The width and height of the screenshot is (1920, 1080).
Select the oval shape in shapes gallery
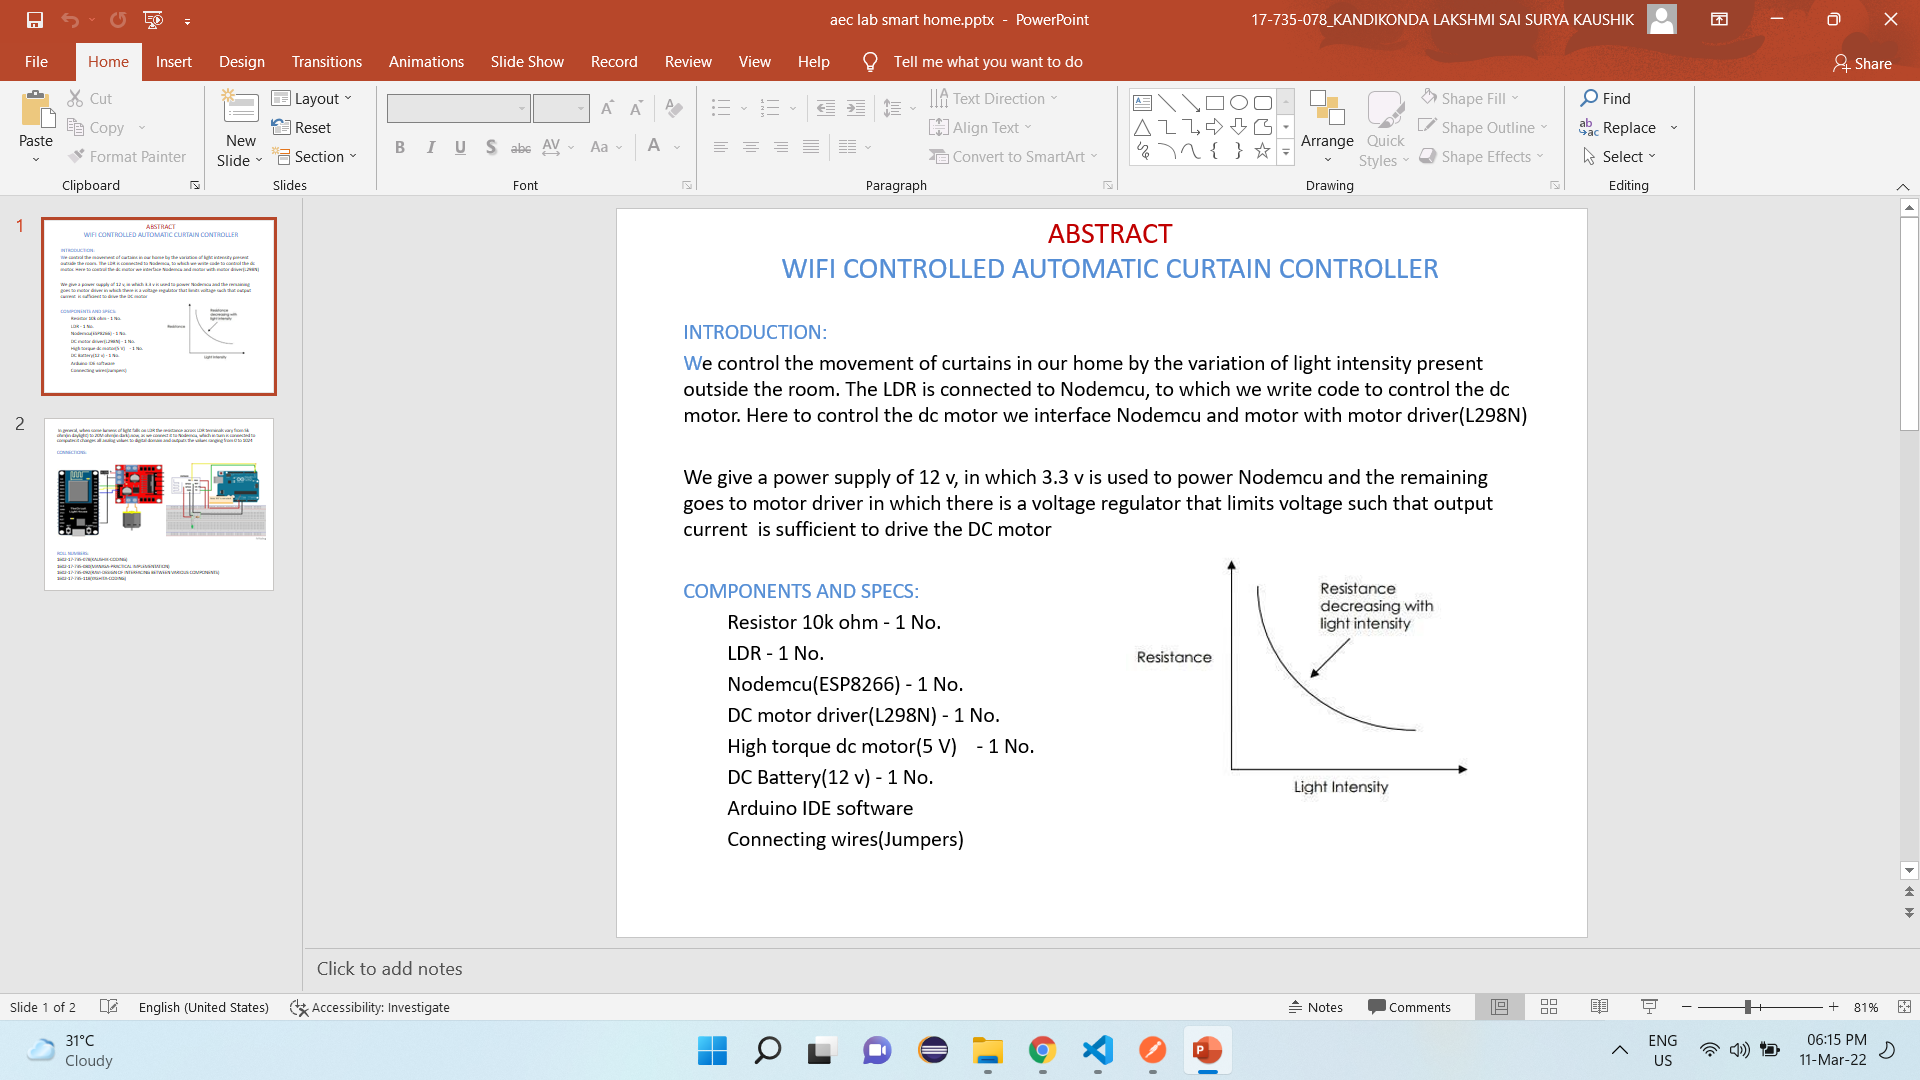click(x=1239, y=102)
